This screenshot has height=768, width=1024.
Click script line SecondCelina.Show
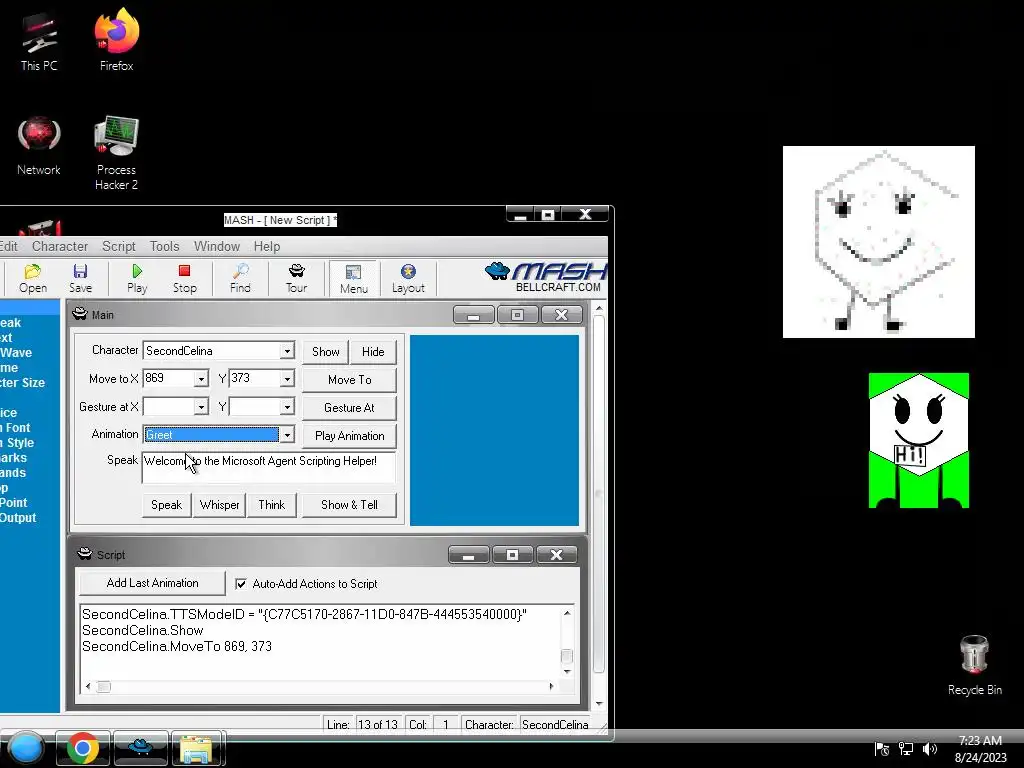[142, 630]
